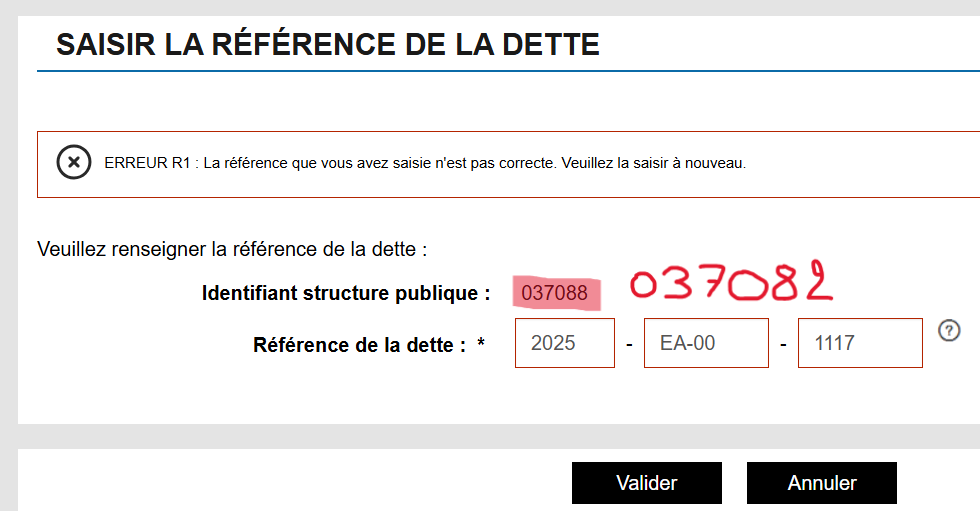The image size is (980, 511).
Task: Click into the 1117 number field
Action: click(x=859, y=343)
